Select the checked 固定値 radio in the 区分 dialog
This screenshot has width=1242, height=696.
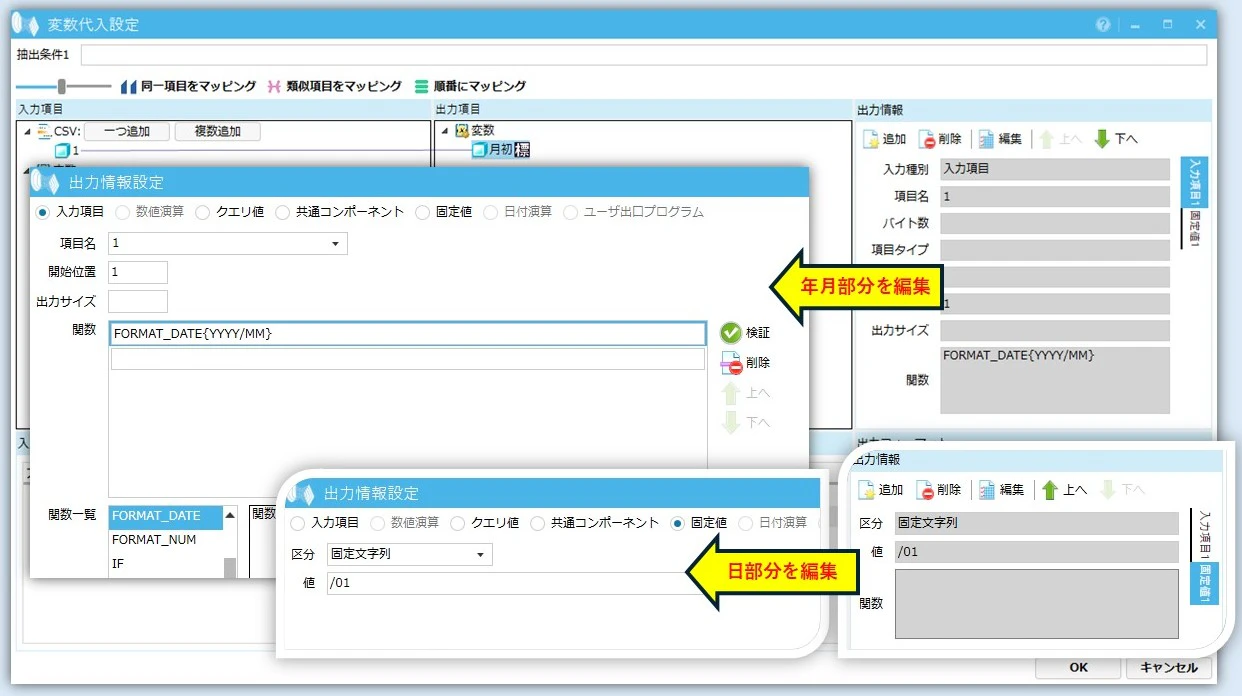[x=678, y=522]
